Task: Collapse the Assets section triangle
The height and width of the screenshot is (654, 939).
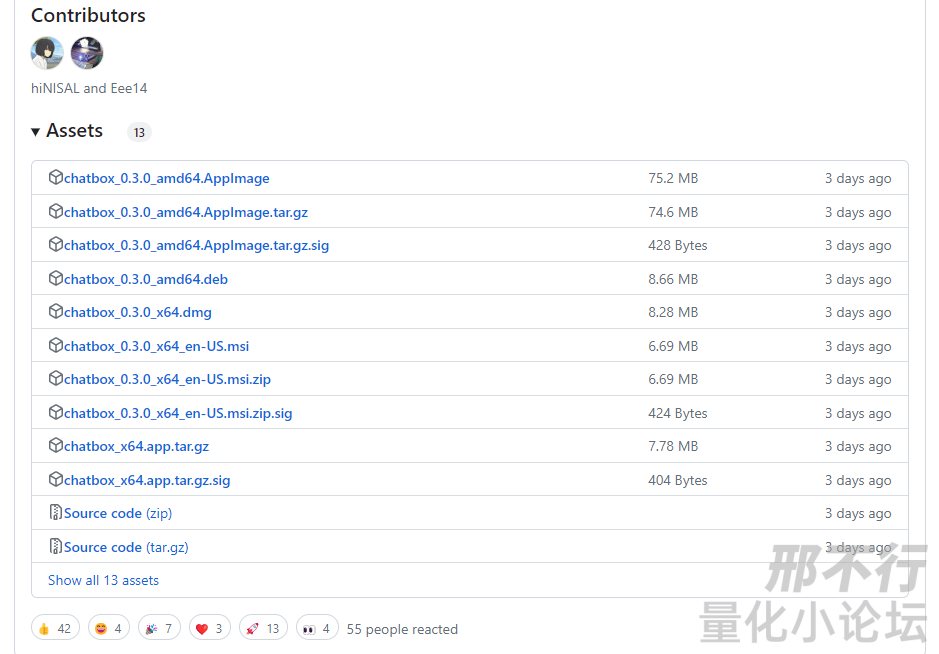Action: pyautogui.click(x=35, y=131)
